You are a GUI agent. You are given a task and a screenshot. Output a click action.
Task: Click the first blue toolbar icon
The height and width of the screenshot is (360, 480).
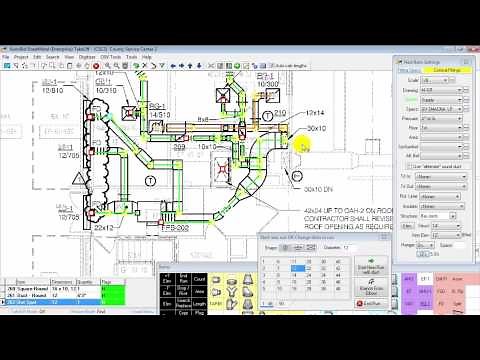click(x=6, y=66)
